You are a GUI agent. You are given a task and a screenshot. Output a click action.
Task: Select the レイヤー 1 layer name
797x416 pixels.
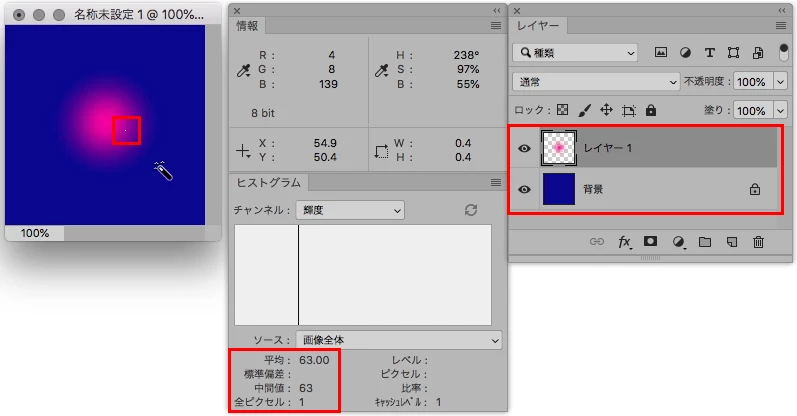pyautogui.click(x=607, y=148)
